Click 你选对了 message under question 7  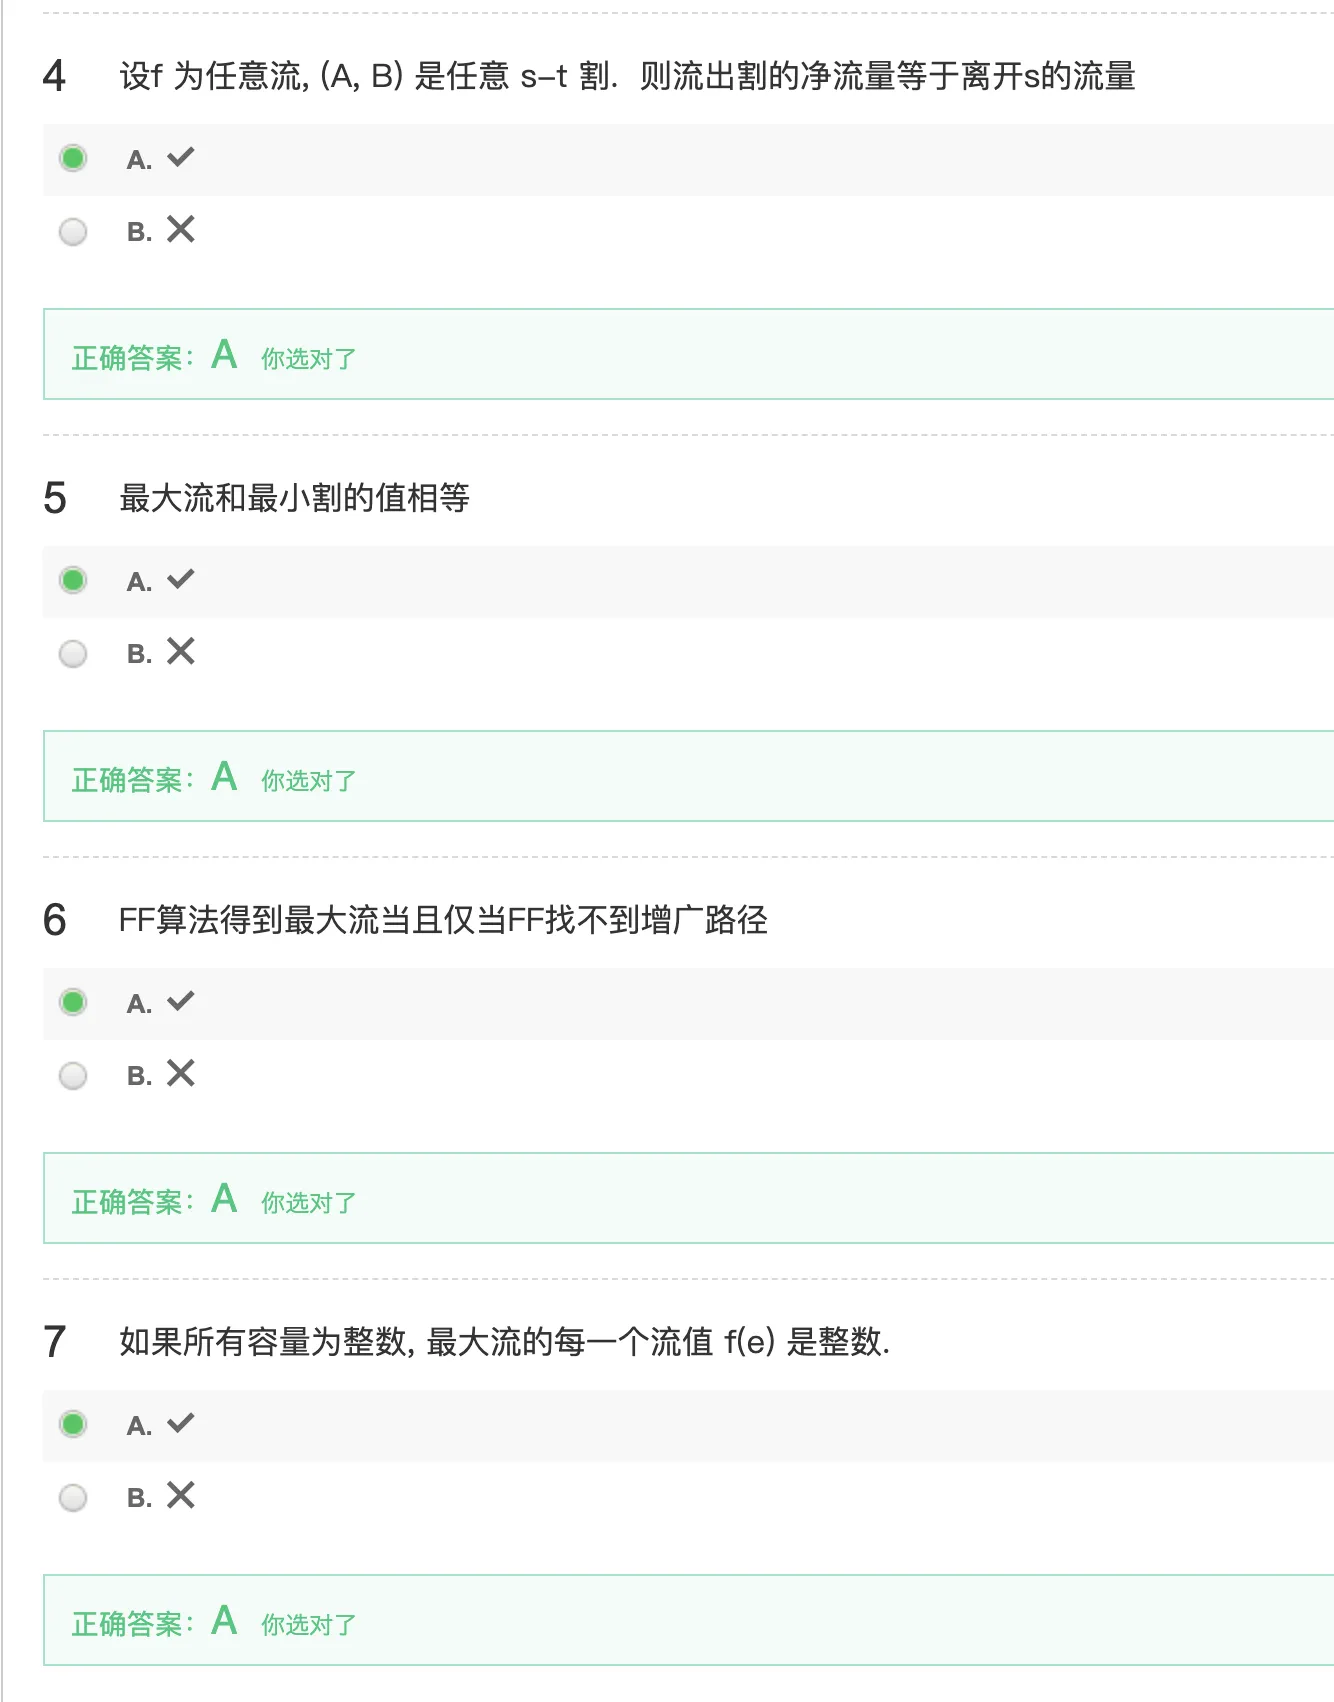[x=308, y=1625]
